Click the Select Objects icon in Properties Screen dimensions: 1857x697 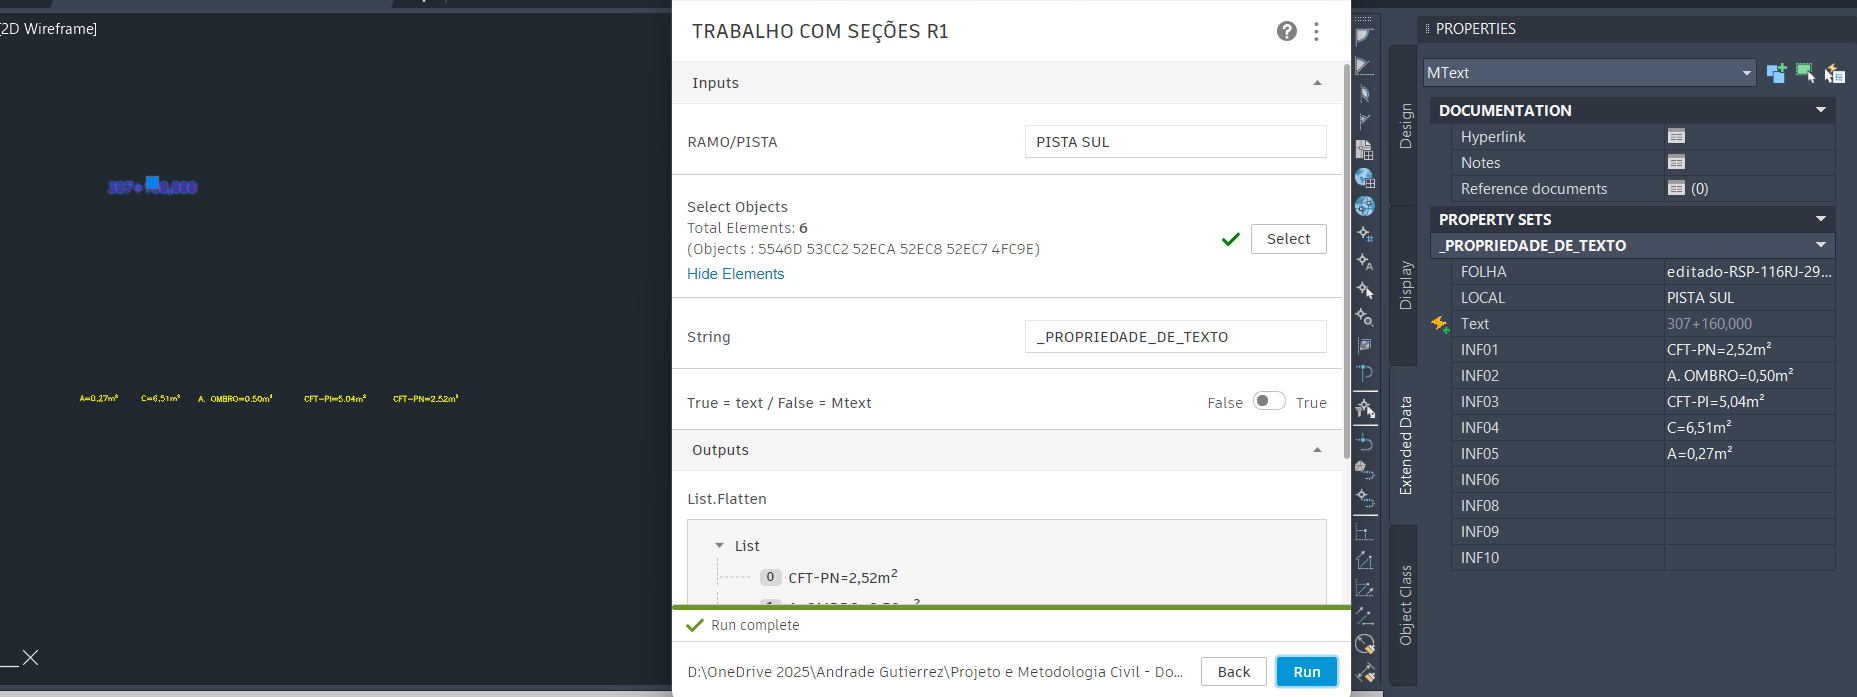pyautogui.click(x=1805, y=73)
